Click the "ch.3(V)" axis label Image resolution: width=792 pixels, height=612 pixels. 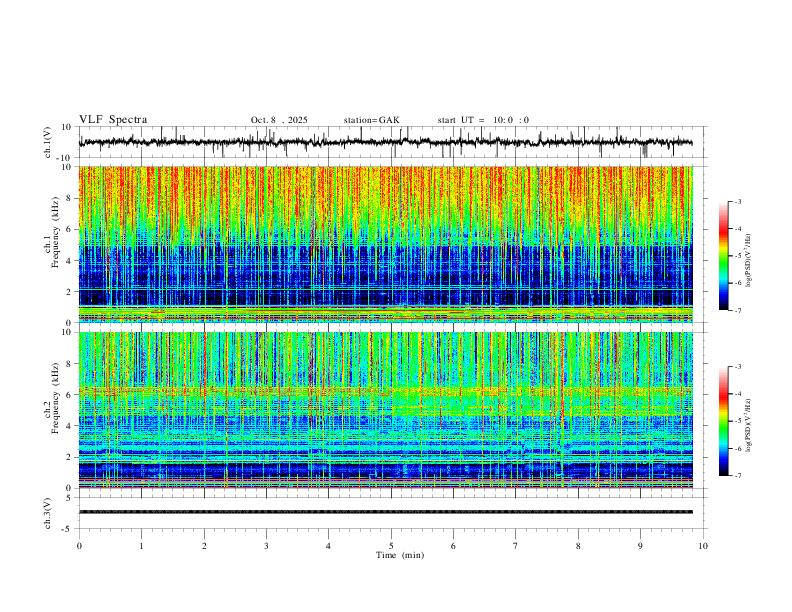coord(48,513)
